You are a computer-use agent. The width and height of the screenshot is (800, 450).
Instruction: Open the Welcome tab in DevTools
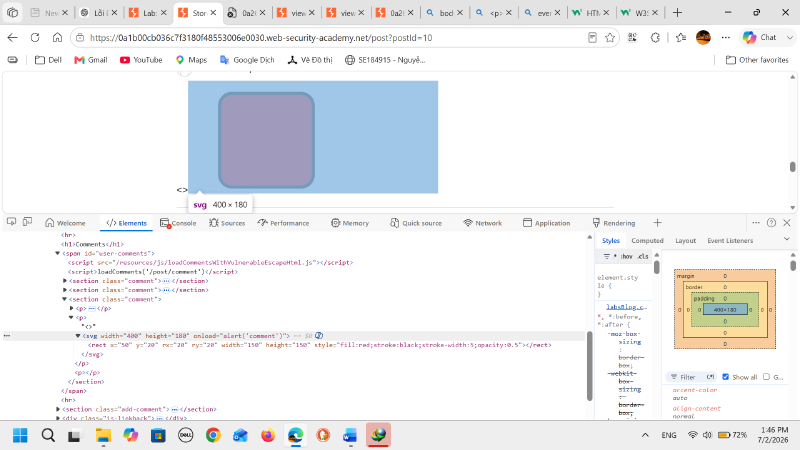[65, 223]
